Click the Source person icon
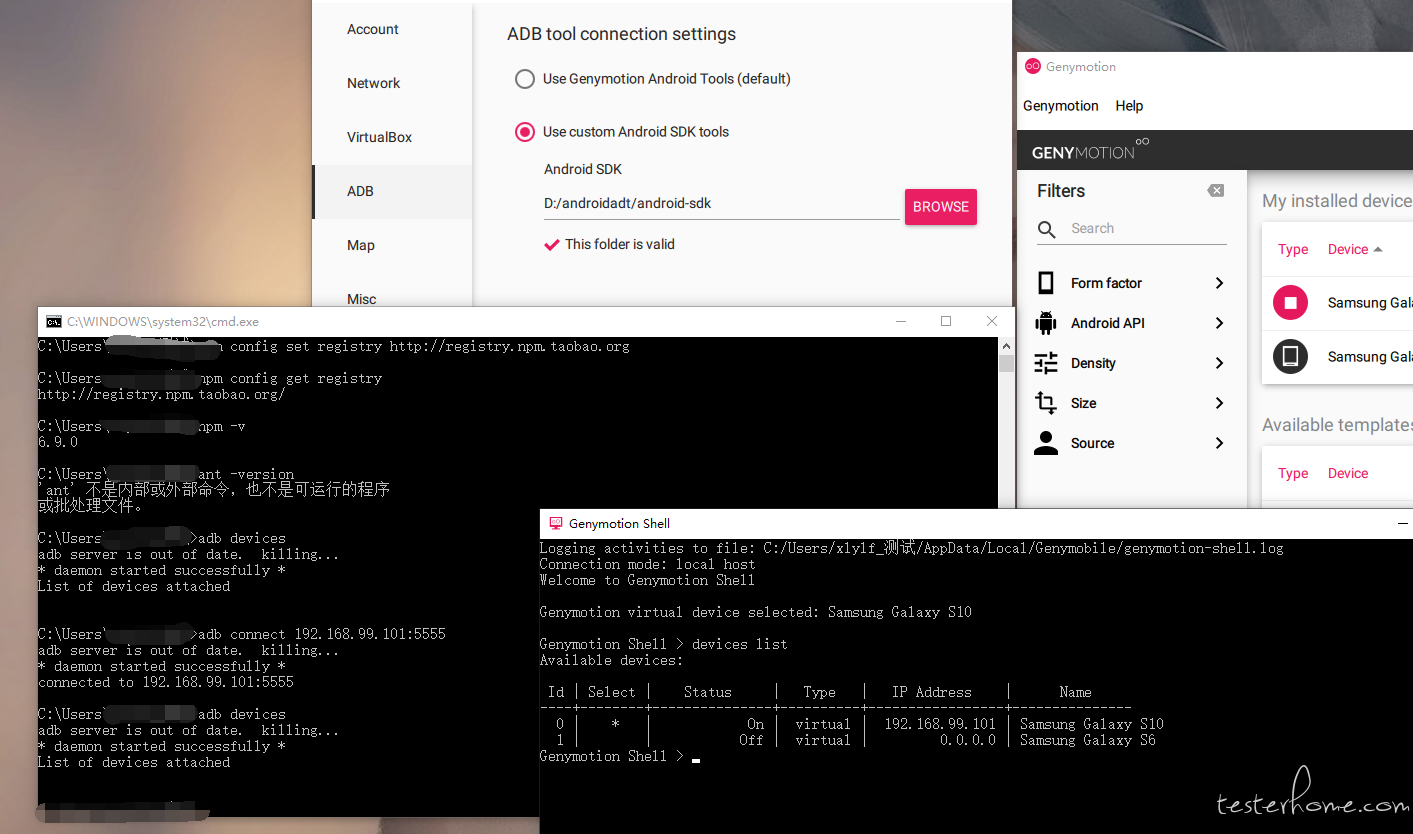The width and height of the screenshot is (1413, 834). [x=1046, y=443]
